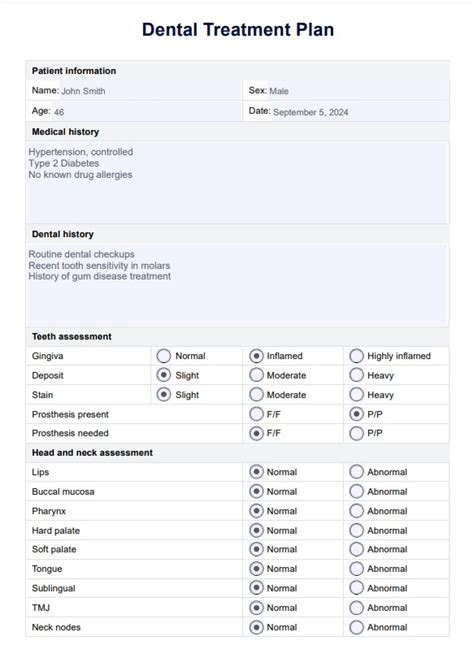Select Highly inflamed for Gingiva
The height and width of the screenshot is (671, 474).
pyautogui.click(x=356, y=356)
